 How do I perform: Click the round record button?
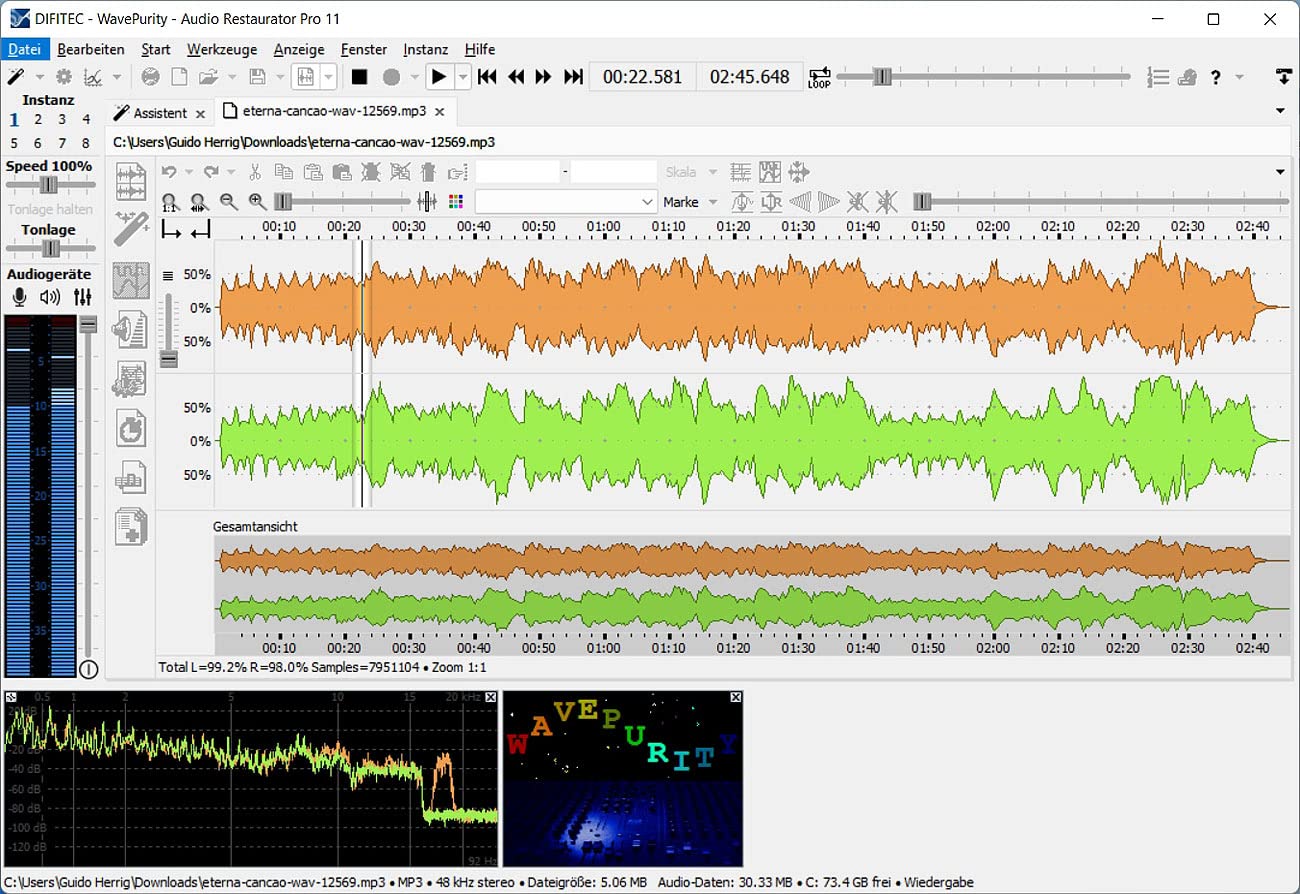pos(391,77)
